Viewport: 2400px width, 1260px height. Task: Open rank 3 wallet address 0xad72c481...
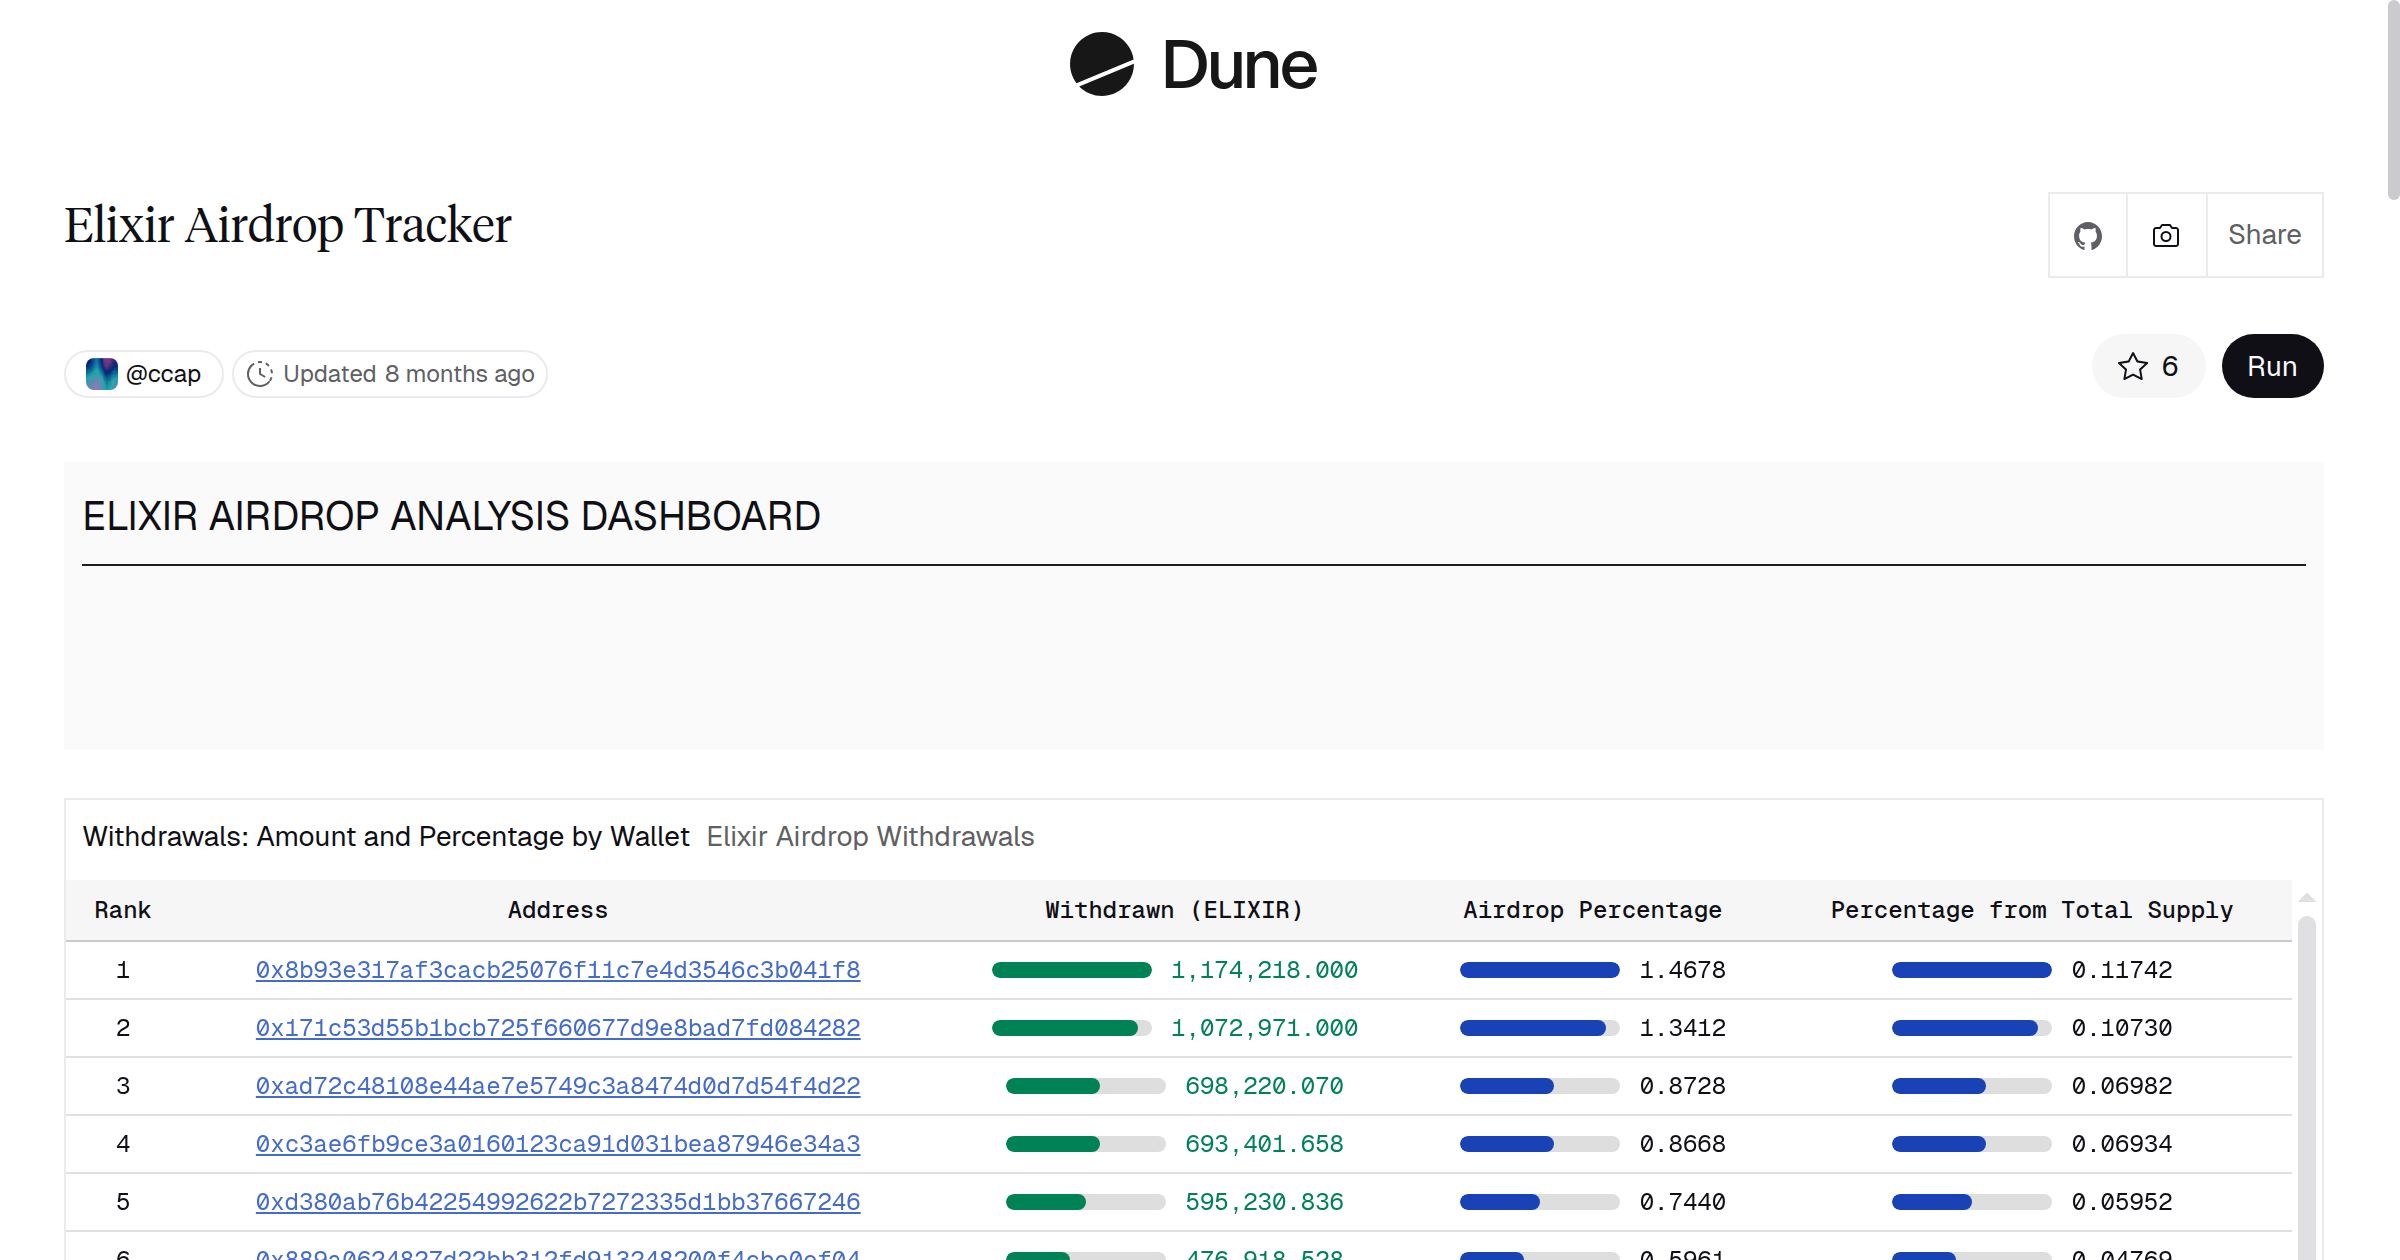[x=558, y=1086]
